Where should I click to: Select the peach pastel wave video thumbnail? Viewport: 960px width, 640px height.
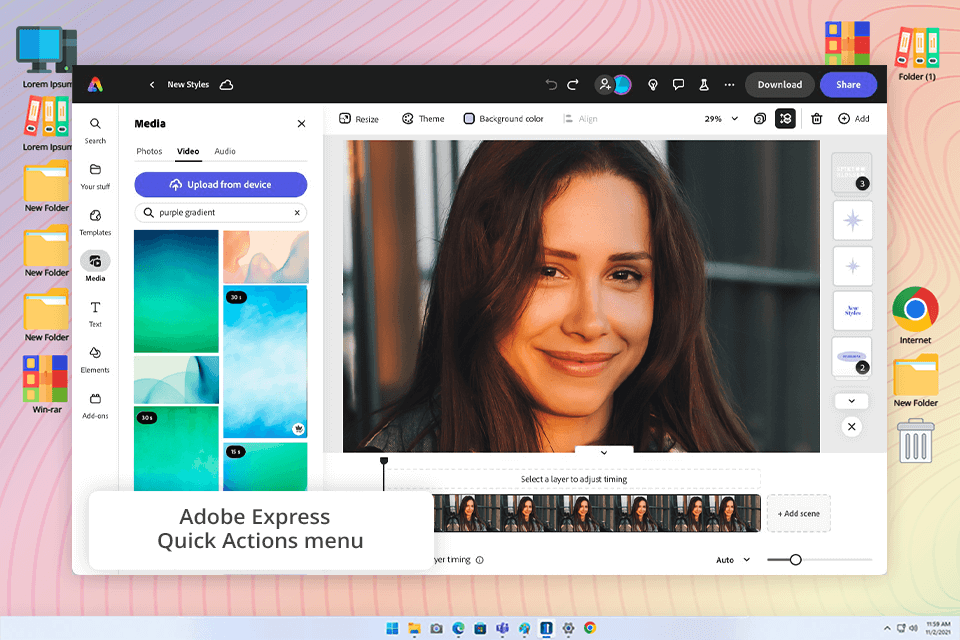266,257
